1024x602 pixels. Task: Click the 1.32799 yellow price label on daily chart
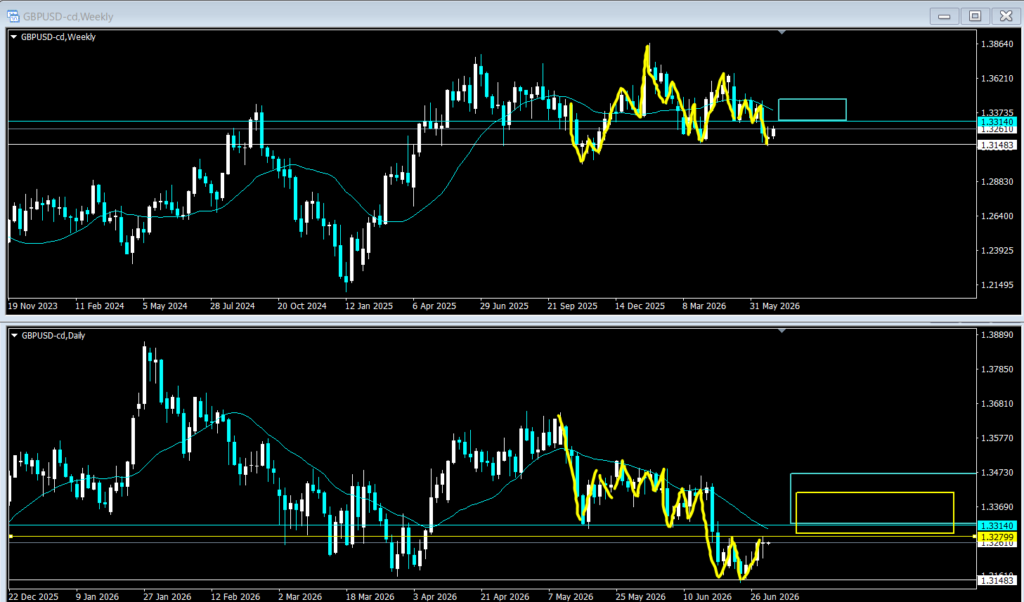[997, 537]
